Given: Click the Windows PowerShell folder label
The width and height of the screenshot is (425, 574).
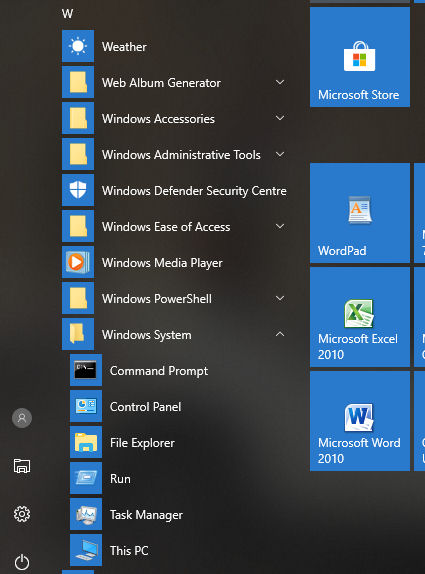Looking at the screenshot, I should point(157,299).
